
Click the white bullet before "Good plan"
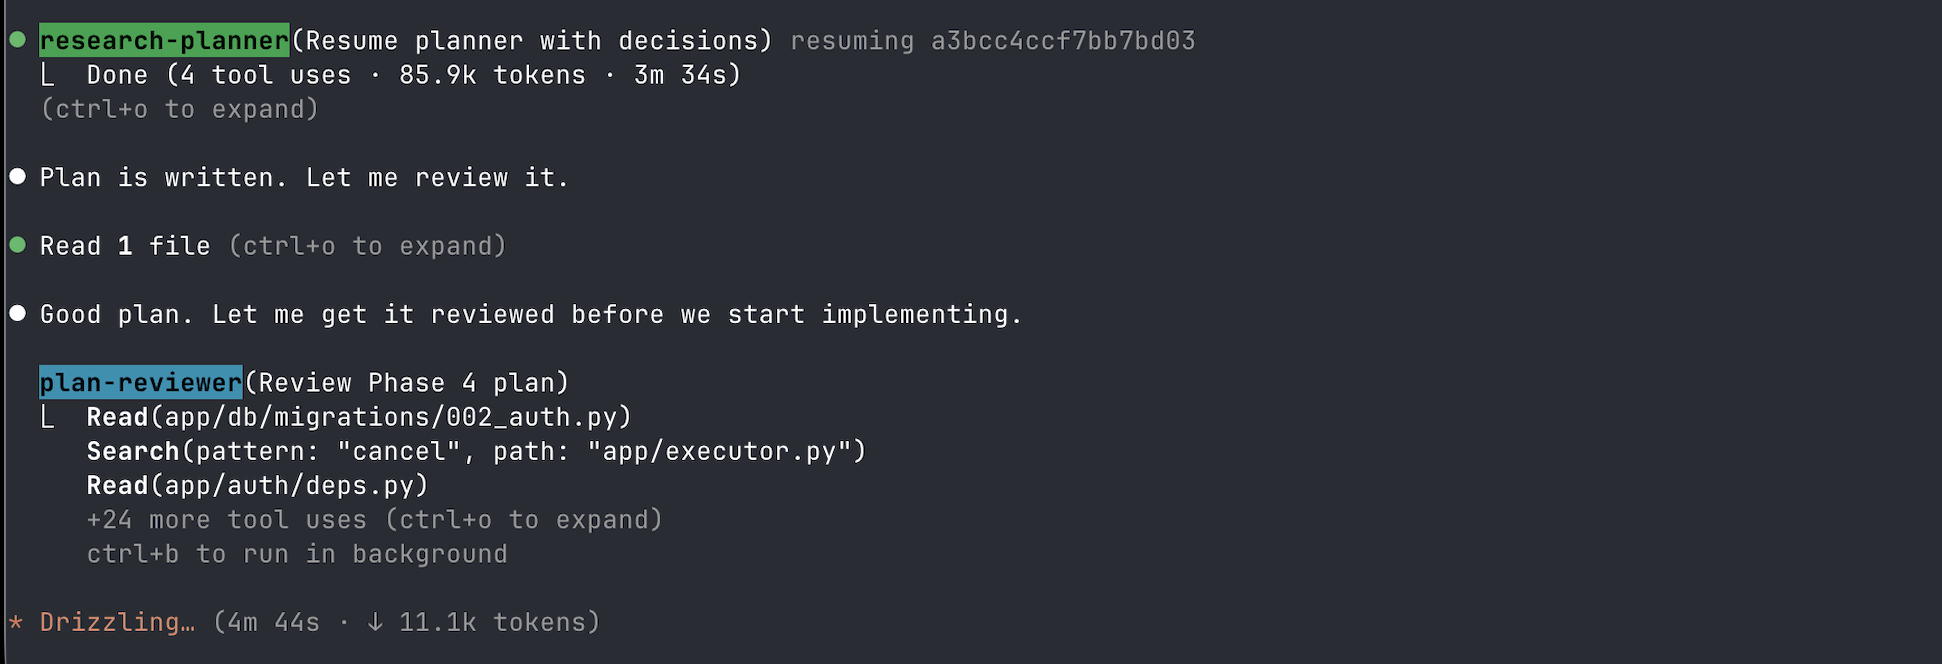tap(17, 314)
